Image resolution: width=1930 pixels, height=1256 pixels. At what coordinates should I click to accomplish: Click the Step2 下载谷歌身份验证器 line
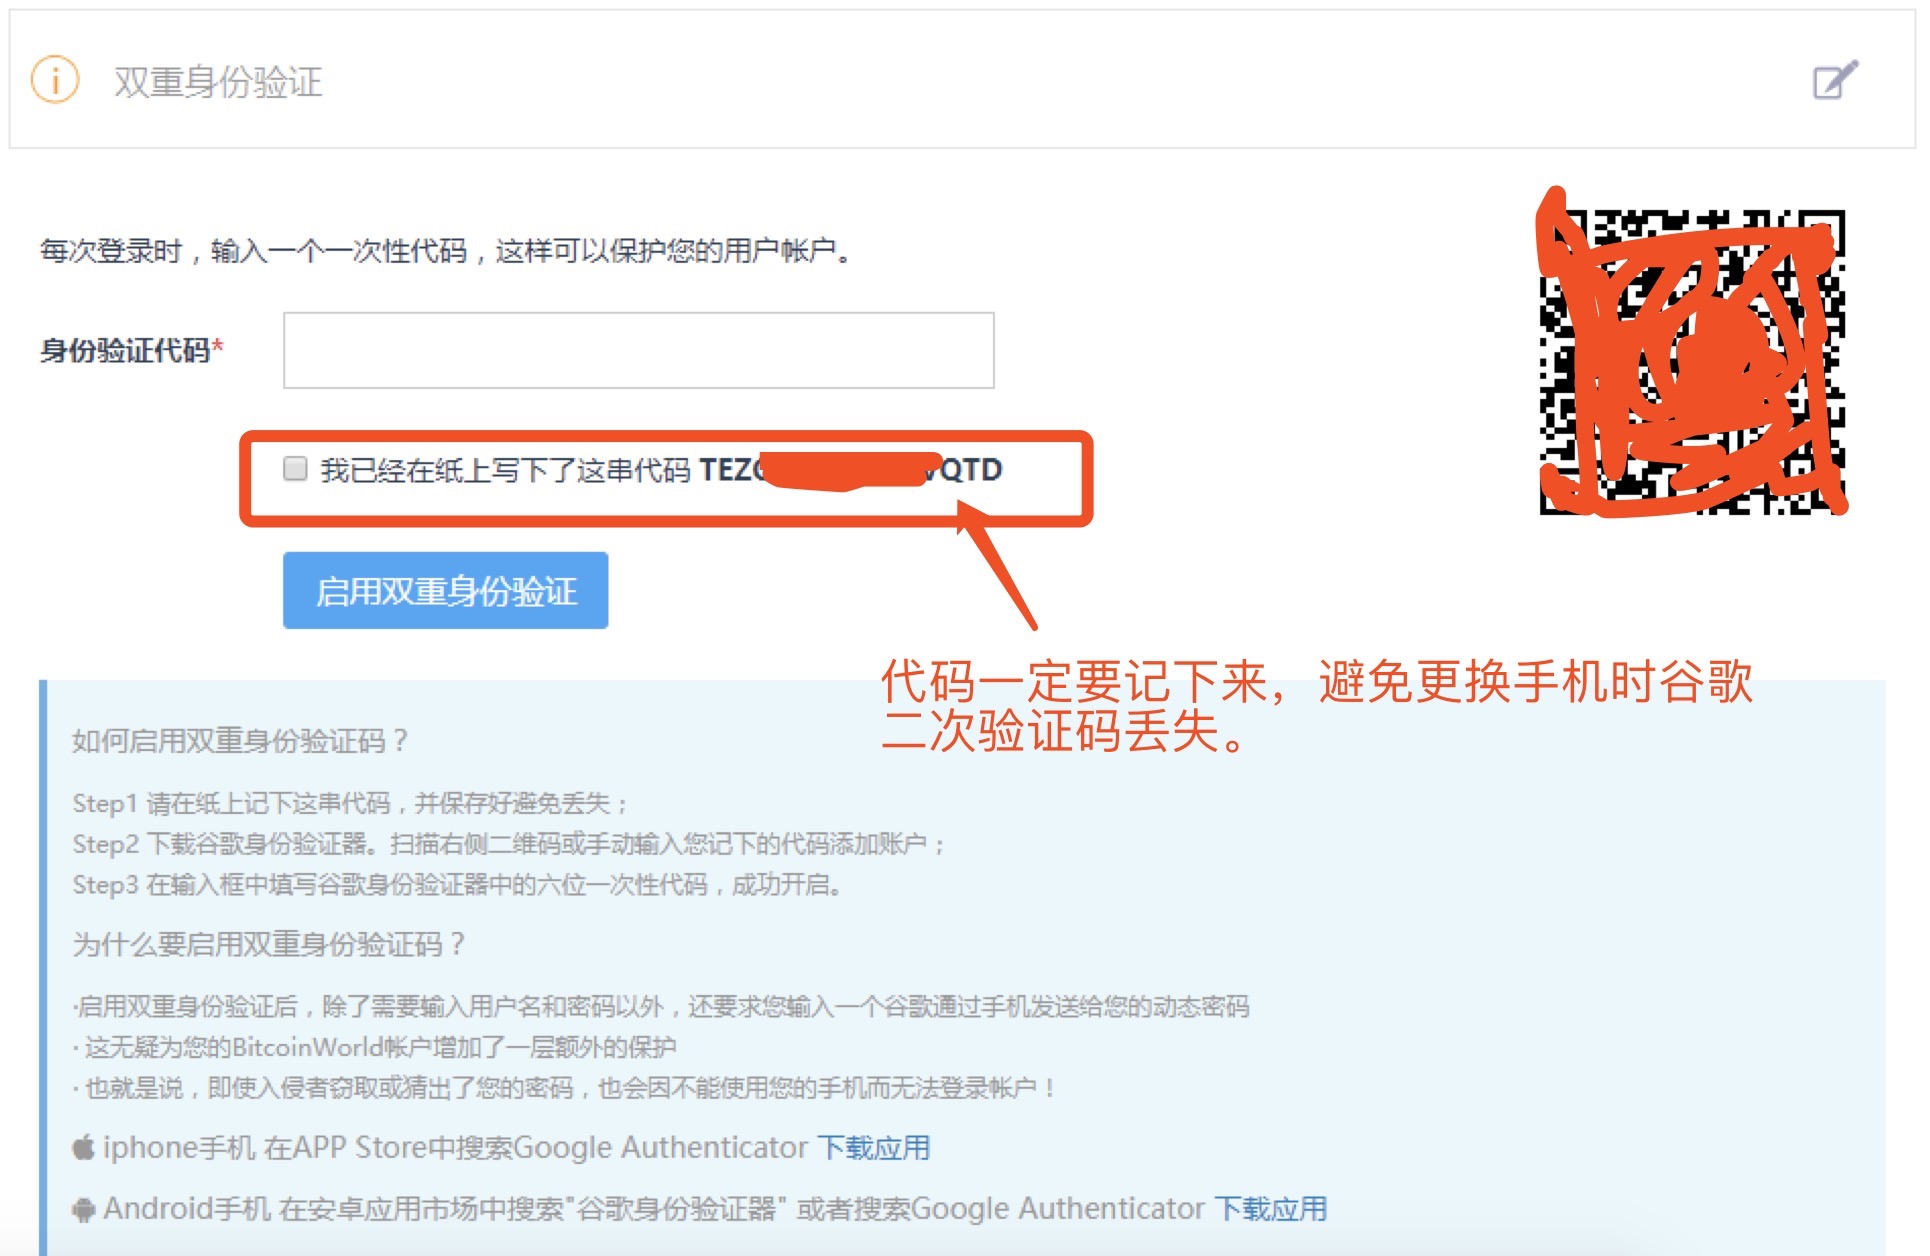coord(509,844)
